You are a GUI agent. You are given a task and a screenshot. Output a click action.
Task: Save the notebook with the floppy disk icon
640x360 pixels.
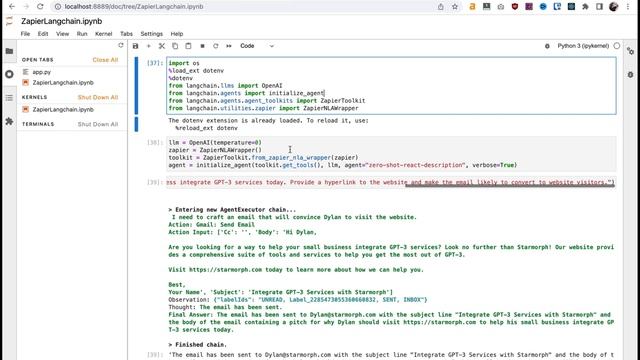(136, 46)
